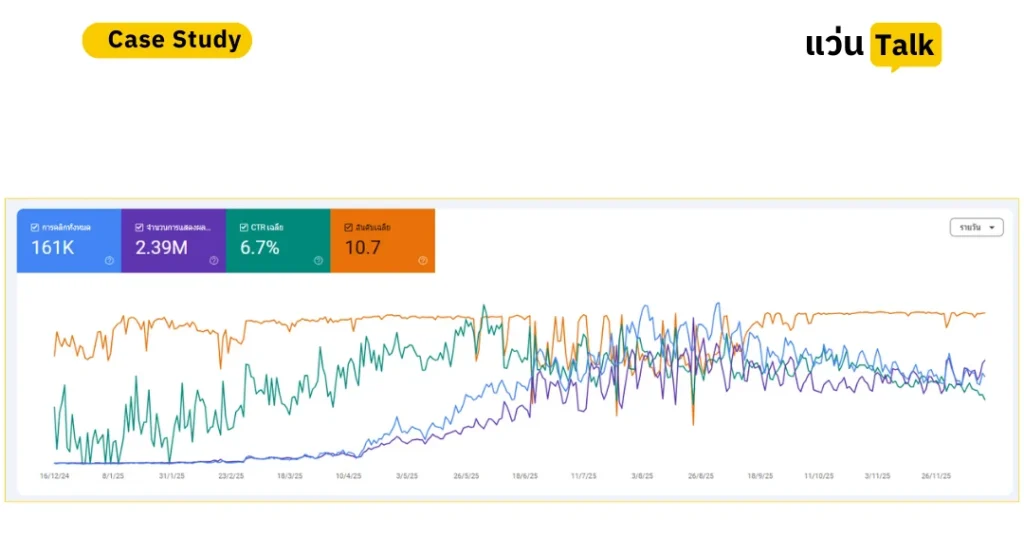This screenshot has height=536, width=1024.
Task: Click the 16/12/24 start date label
Action: [54, 476]
